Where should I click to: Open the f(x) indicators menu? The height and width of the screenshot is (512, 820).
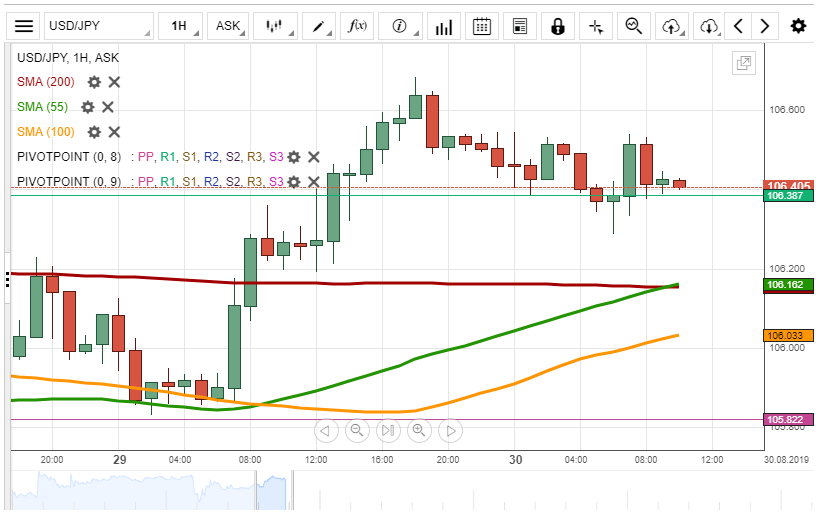point(358,26)
